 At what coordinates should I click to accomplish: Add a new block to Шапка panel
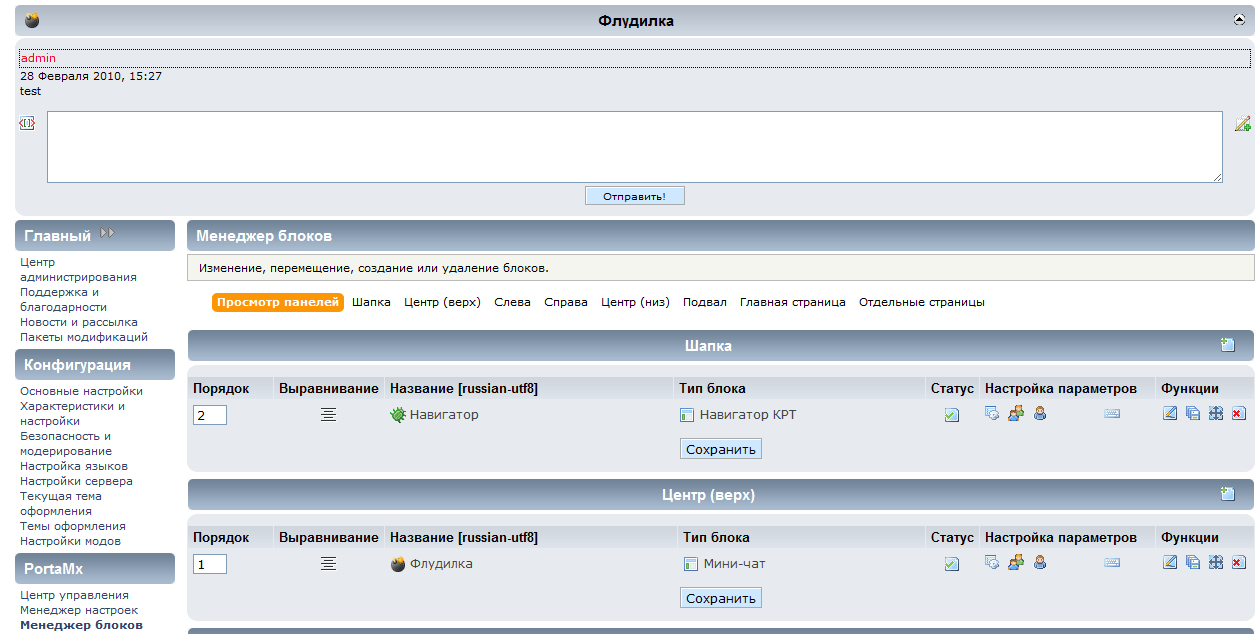[1227, 345]
